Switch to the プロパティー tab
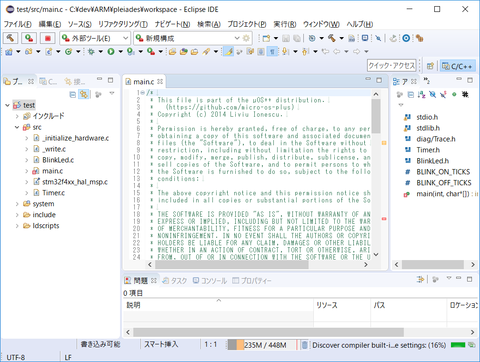 click(252, 281)
